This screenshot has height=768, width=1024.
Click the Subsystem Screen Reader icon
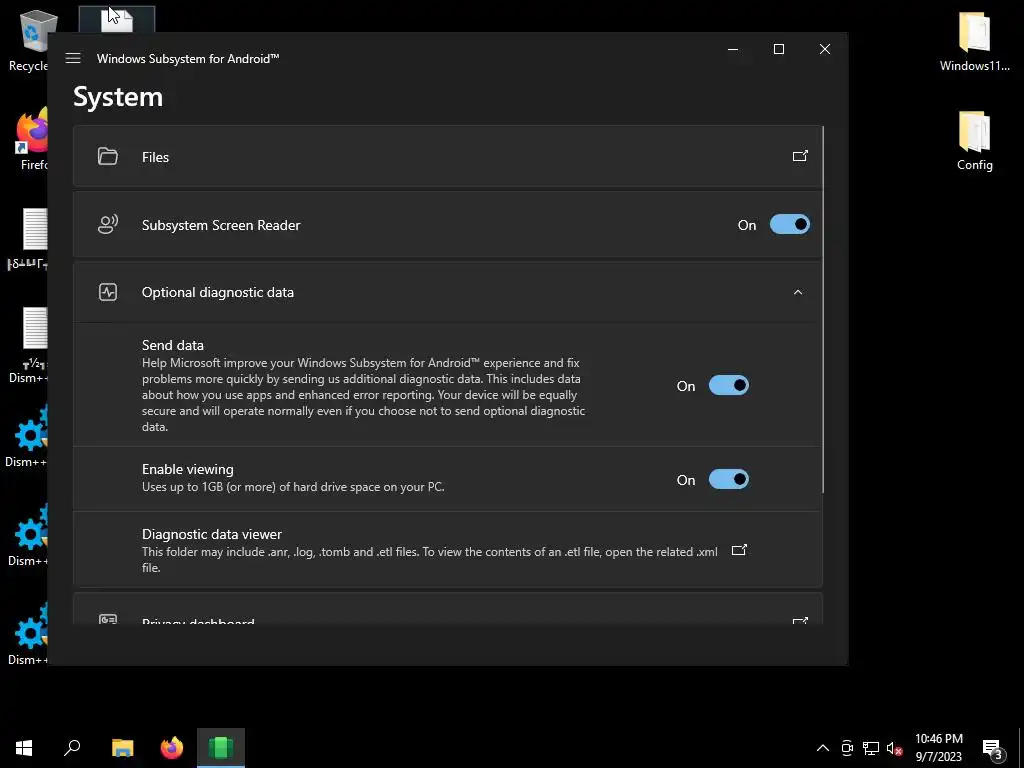click(108, 225)
